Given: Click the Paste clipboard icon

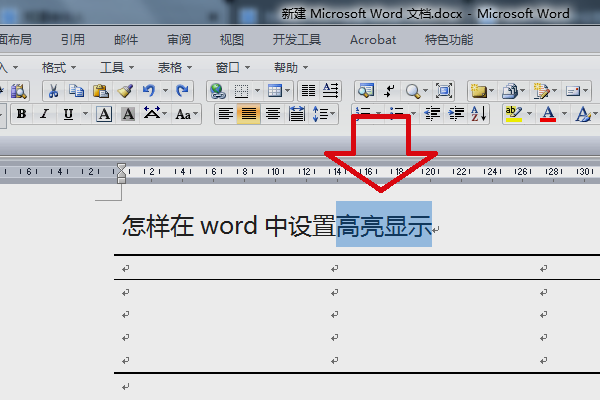Looking at the screenshot, I should pyautogui.click(x=101, y=91).
